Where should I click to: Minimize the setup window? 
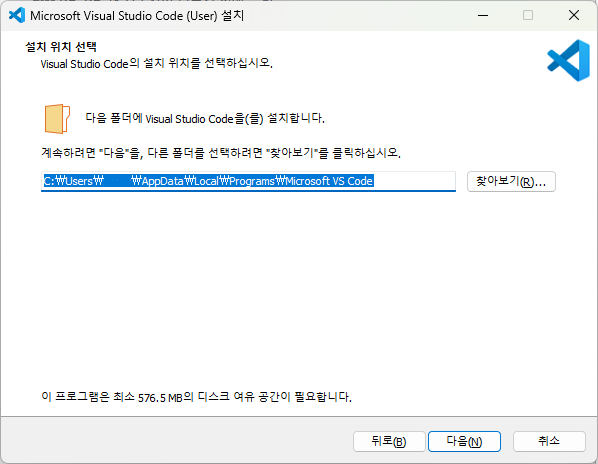coord(483,15)
